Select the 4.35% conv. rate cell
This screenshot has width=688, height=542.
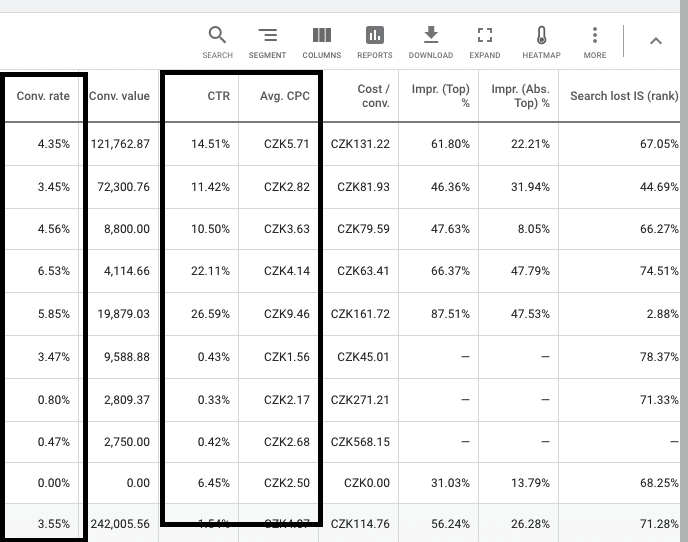coord(54,144)
